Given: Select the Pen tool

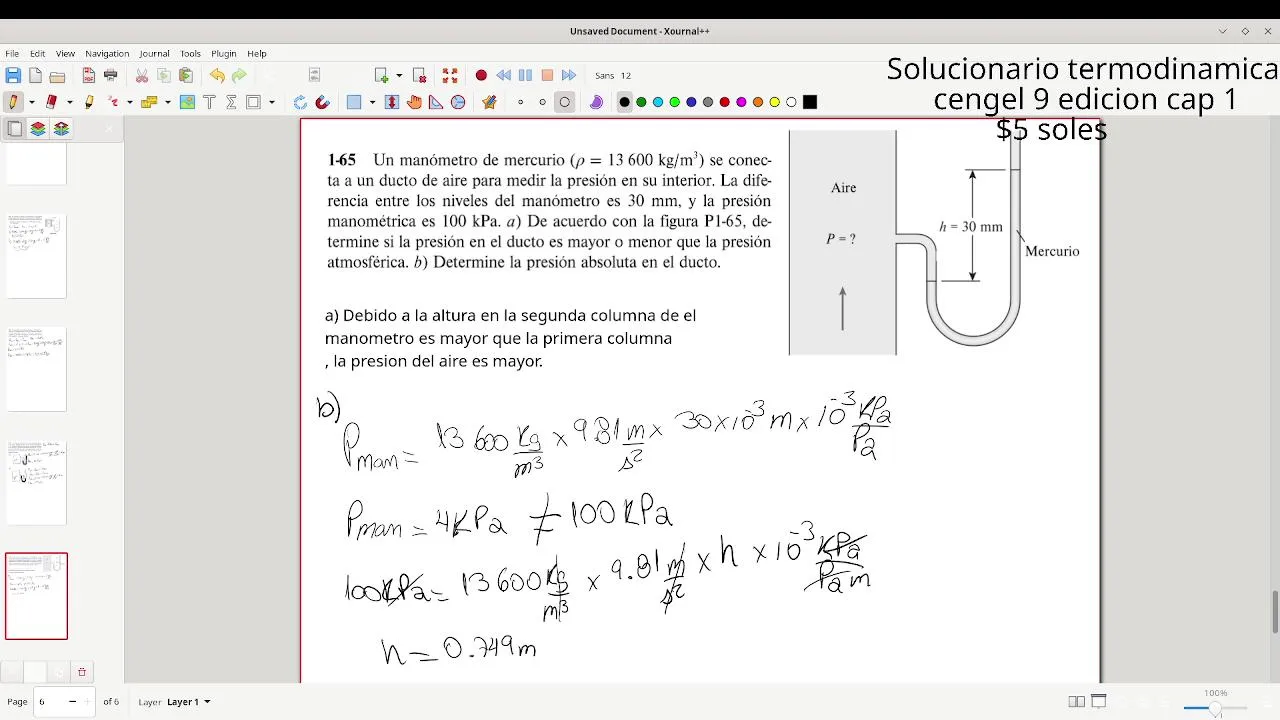Looking at the screenshot, I should (13, 102).
